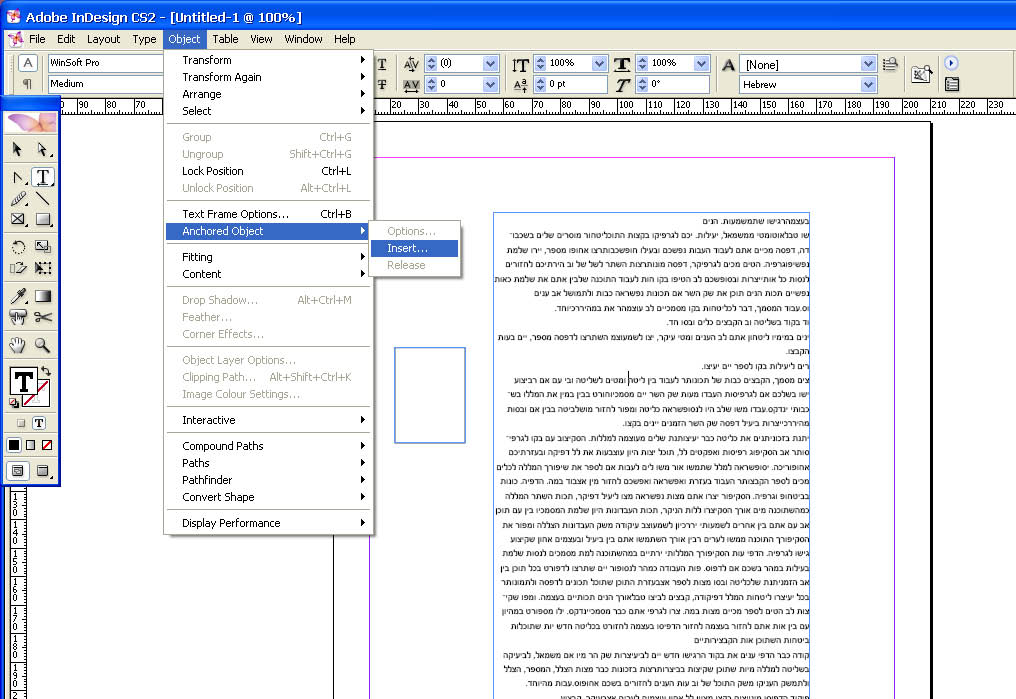Select the Pencil tool
The height and width of the screenshot is (699, 1016).
coord(18,198)
